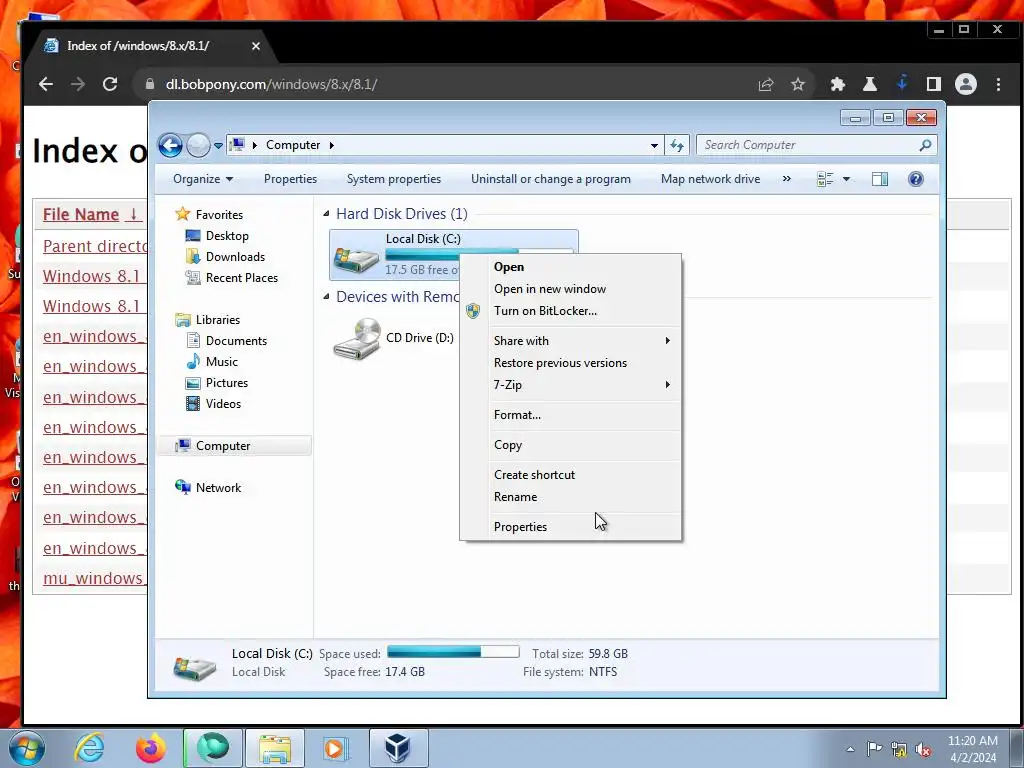Click System properties toolbar button
The width and height of the screenshot is (1024, 768).
tap(394, 179)
